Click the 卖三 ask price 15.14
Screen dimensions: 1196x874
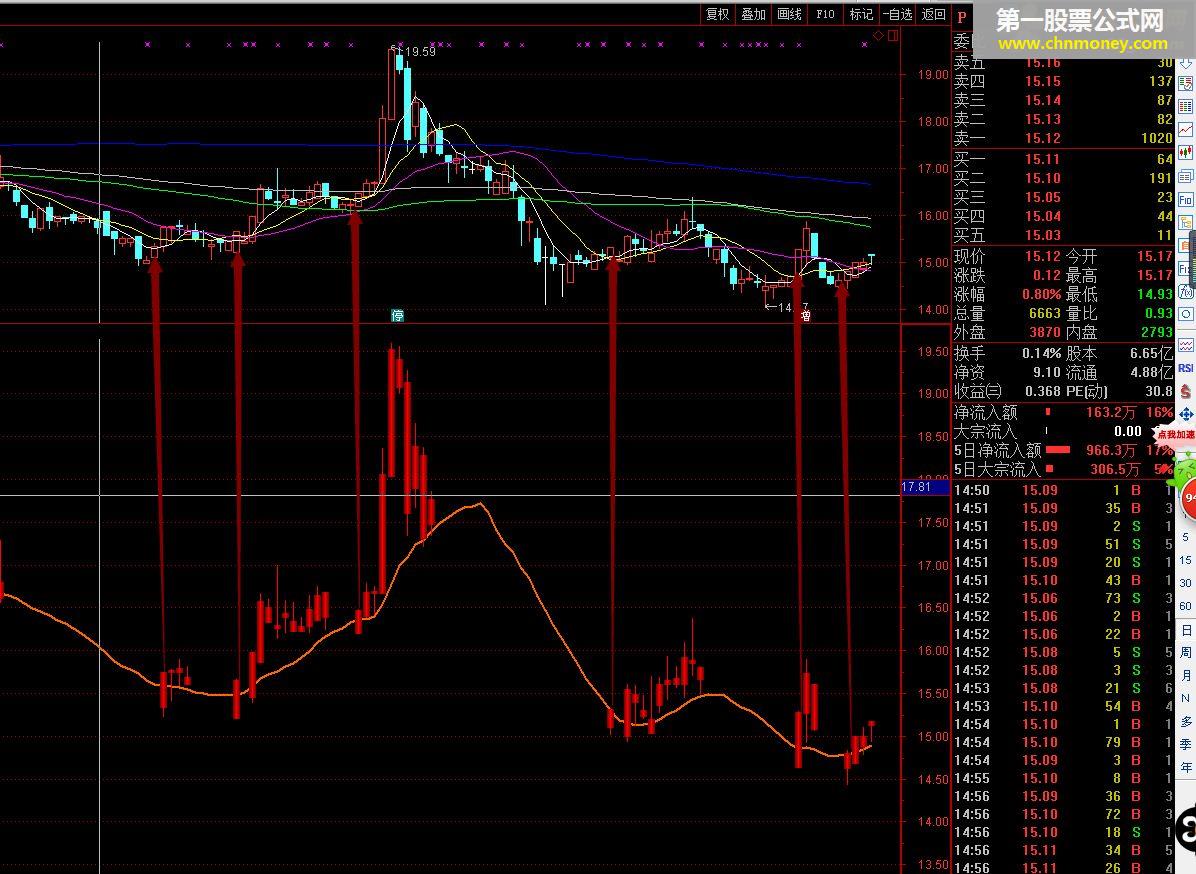pos(1043,100)
